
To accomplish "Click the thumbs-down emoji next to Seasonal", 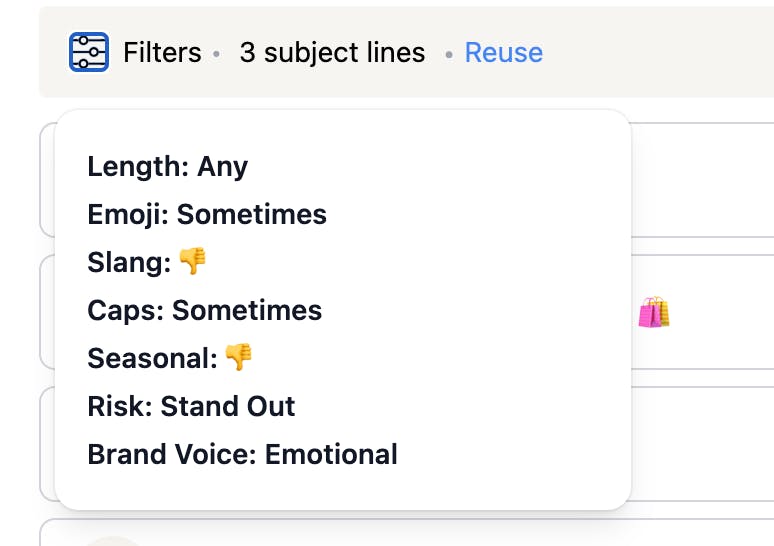I will click(x=239, y=357).
